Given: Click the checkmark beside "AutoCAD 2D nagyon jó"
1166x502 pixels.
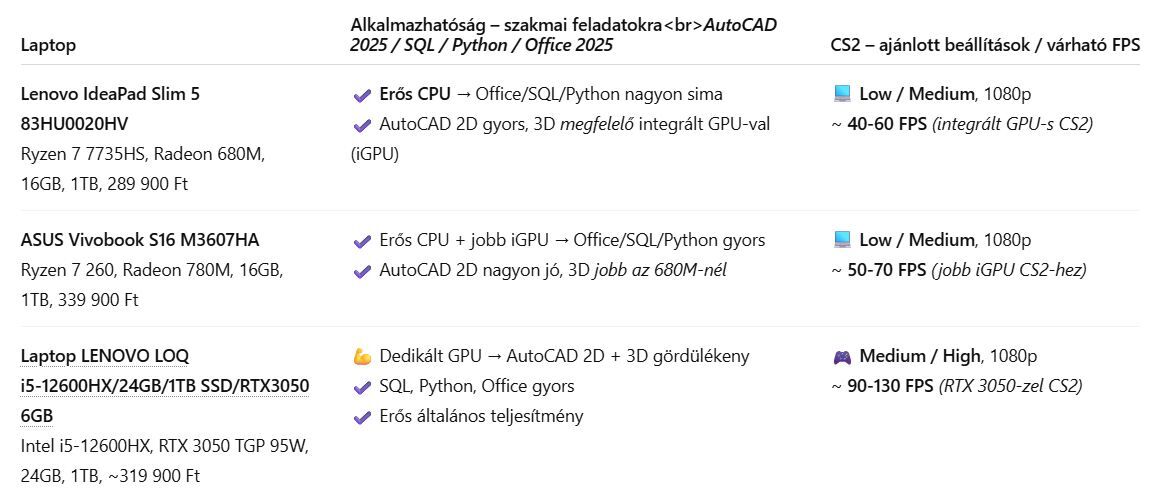Looking at the screenshot, I should click(x=362, y=271).
